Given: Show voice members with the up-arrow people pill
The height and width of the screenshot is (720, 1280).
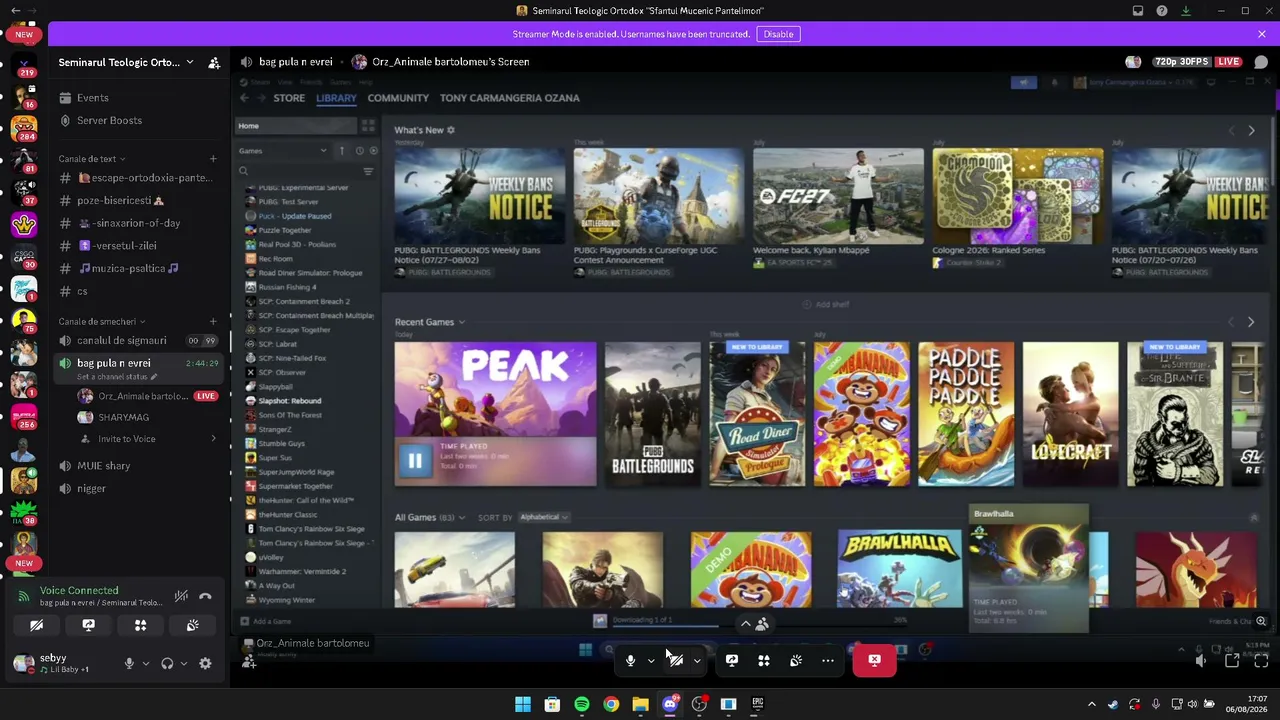Looking at the screenshot, I should [753, 624].
